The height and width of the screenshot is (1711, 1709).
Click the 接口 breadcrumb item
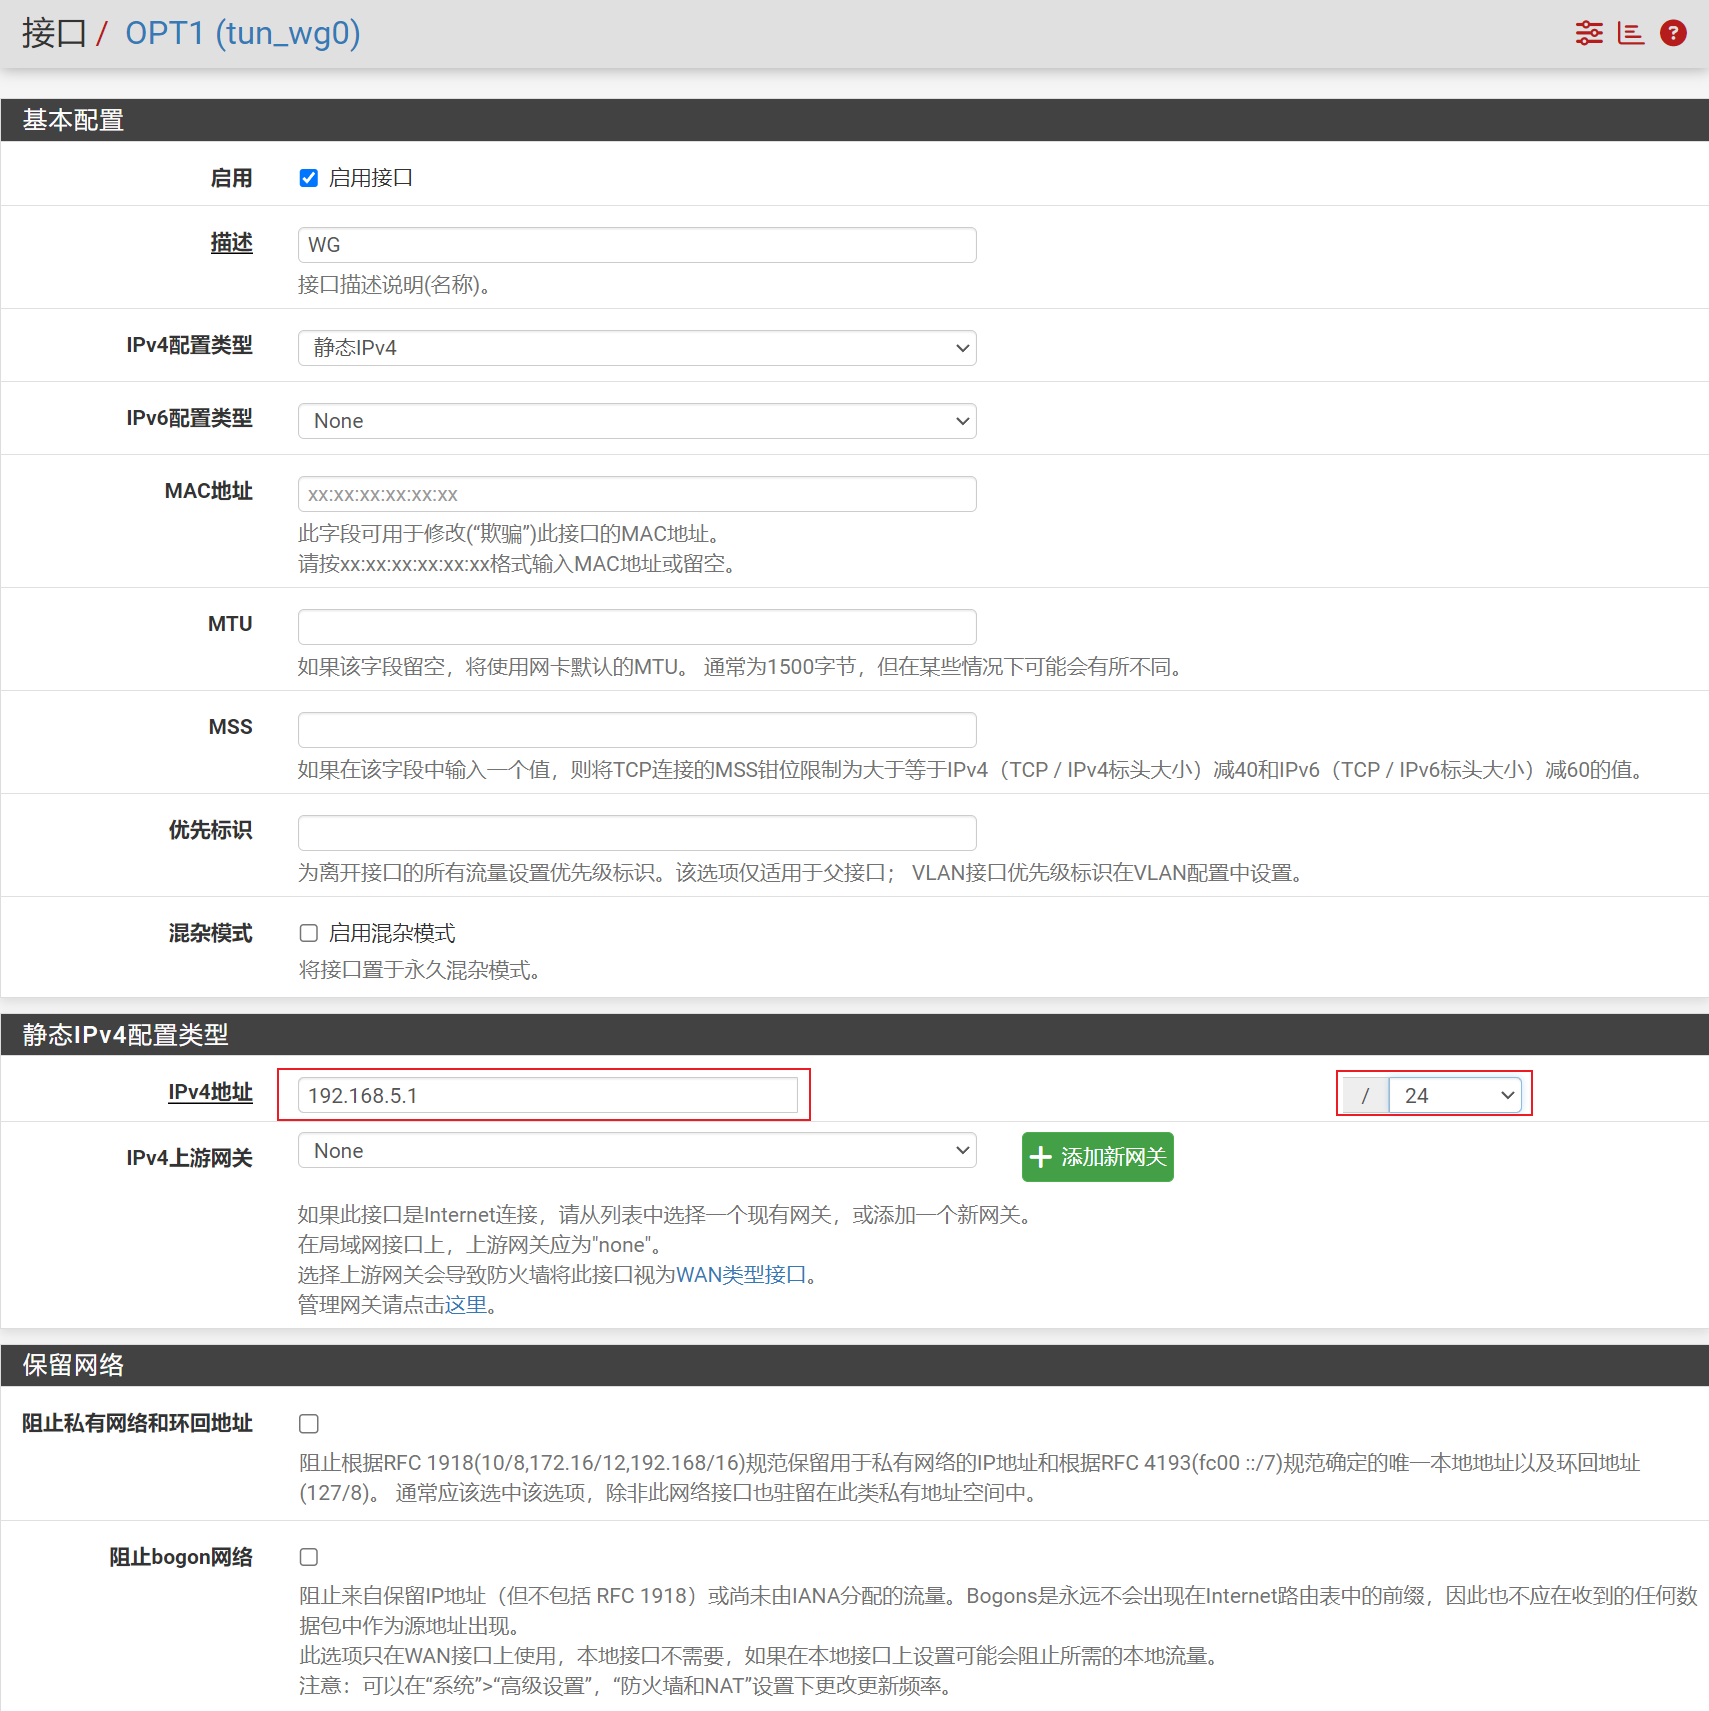pyautogui.click(x=54, y=33)
